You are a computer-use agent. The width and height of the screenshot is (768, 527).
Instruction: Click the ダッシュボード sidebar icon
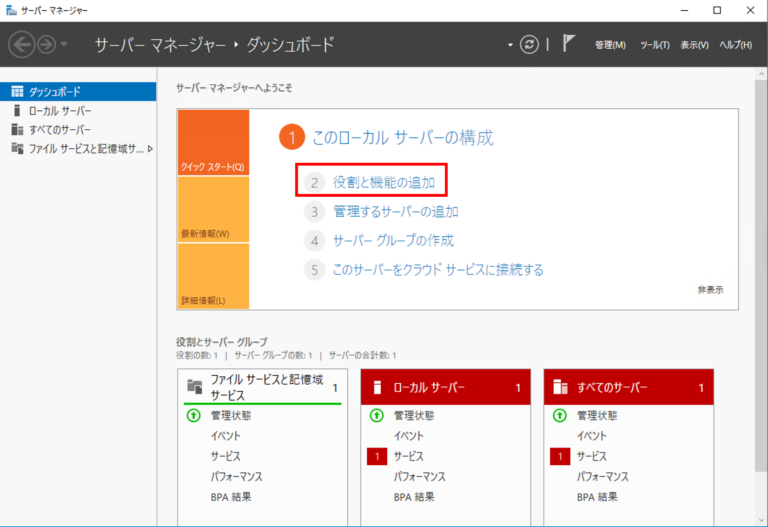pos(17,92)
